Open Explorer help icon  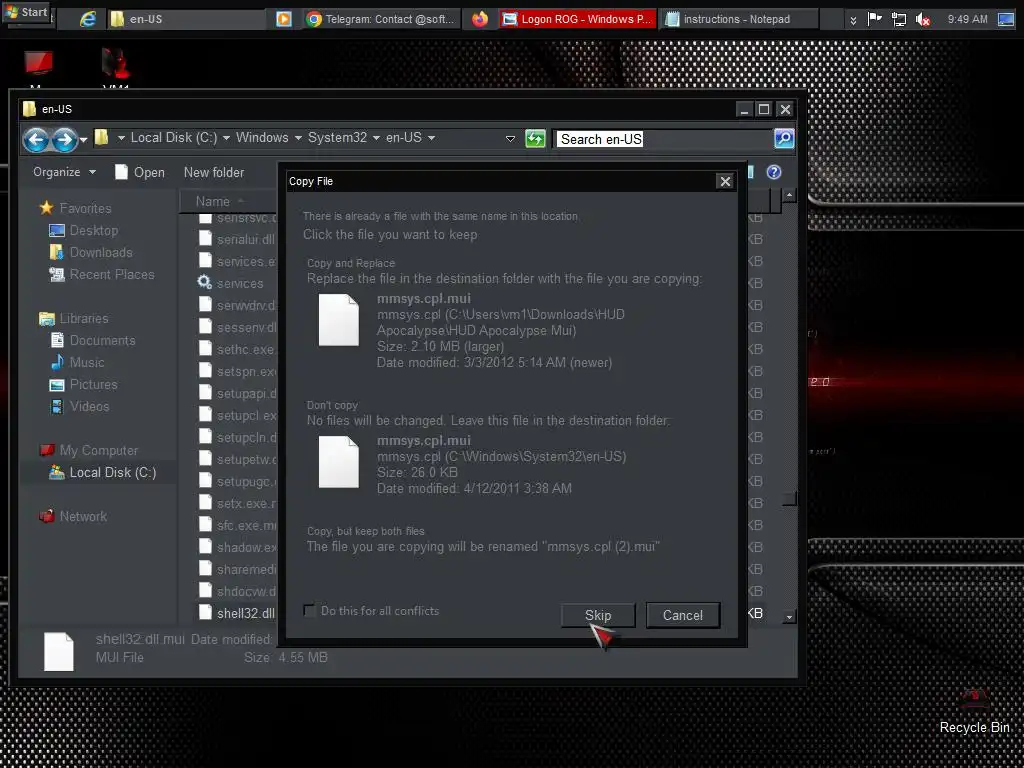coord(774,172)
